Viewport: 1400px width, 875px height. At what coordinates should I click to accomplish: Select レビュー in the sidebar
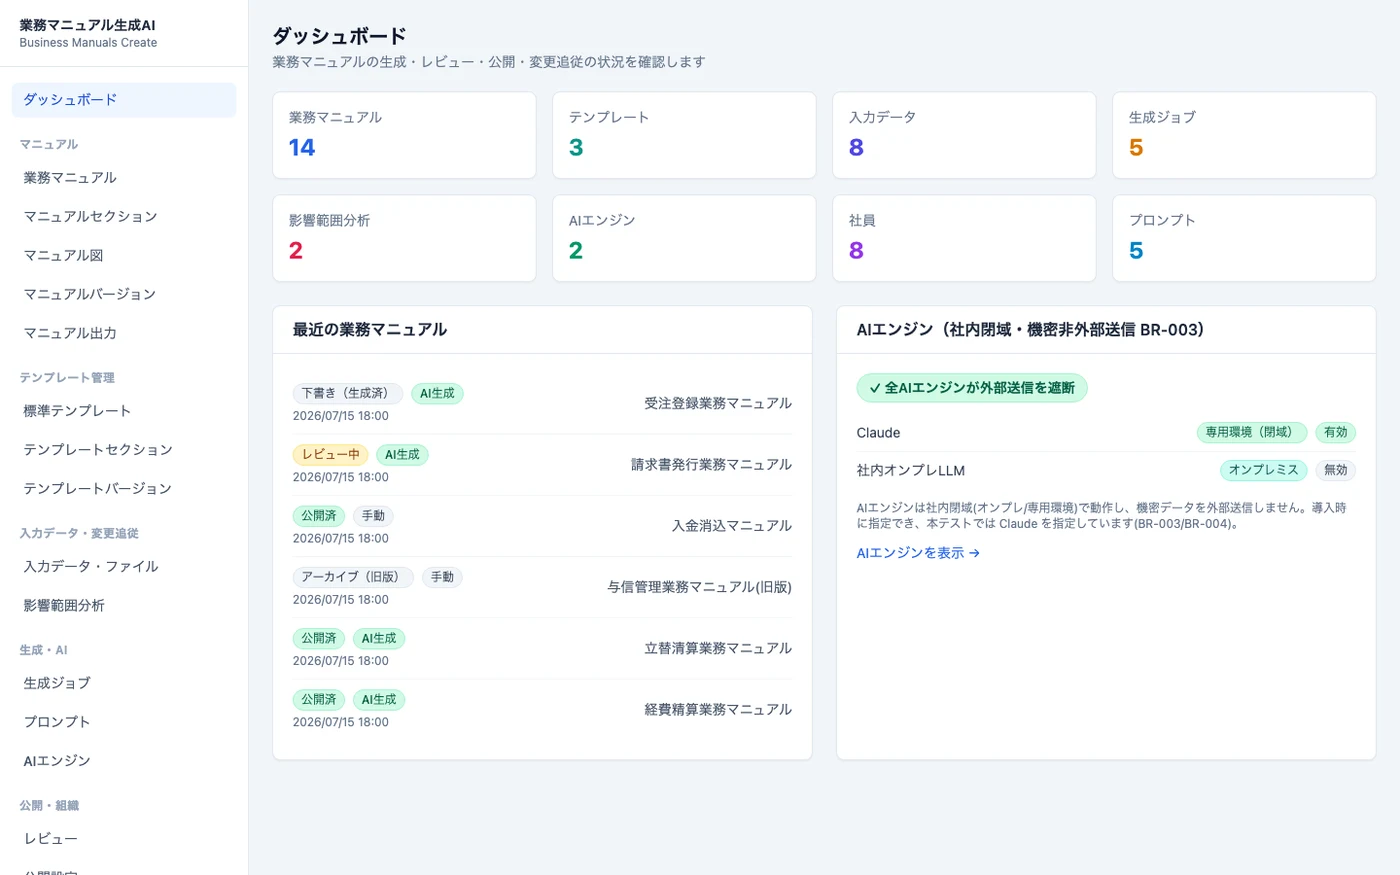tap(124, 839)
